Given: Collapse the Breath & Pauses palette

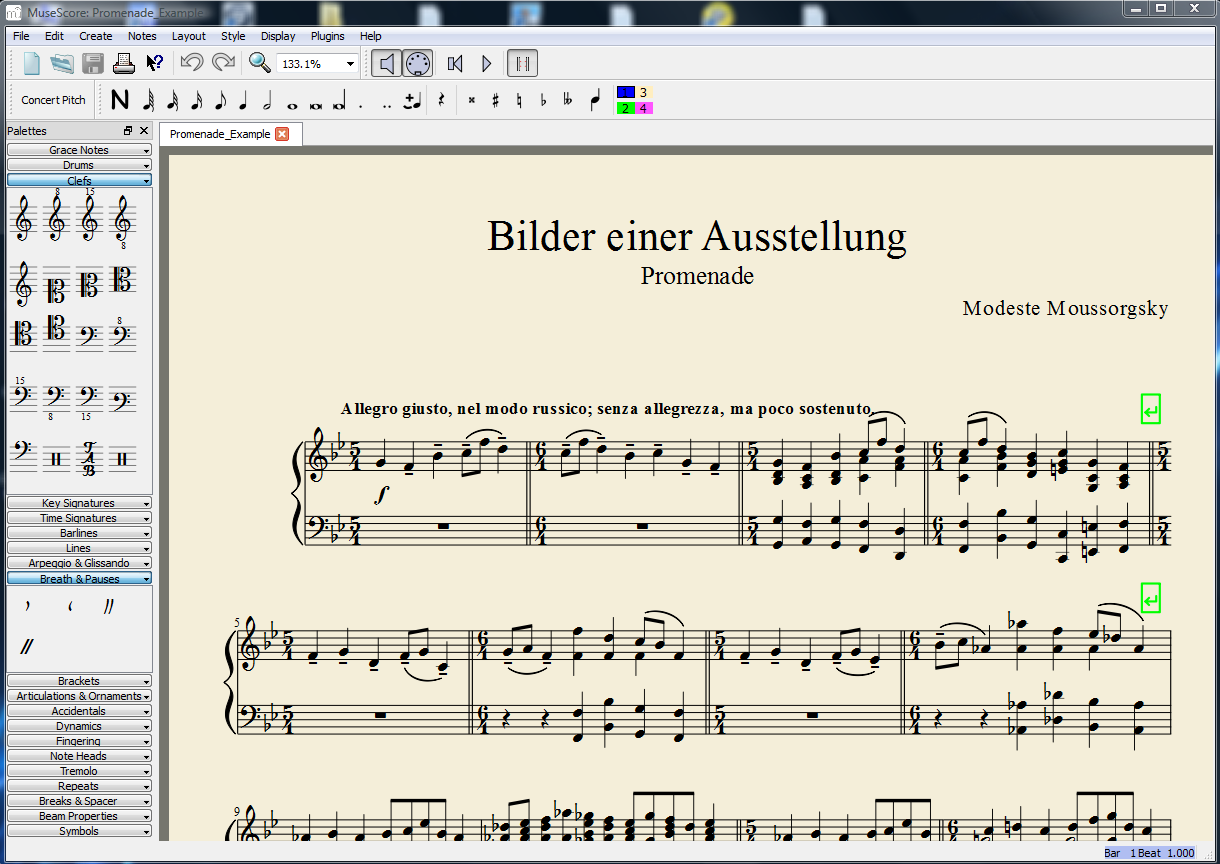Looking at the screenshot, I should (79, 579).
